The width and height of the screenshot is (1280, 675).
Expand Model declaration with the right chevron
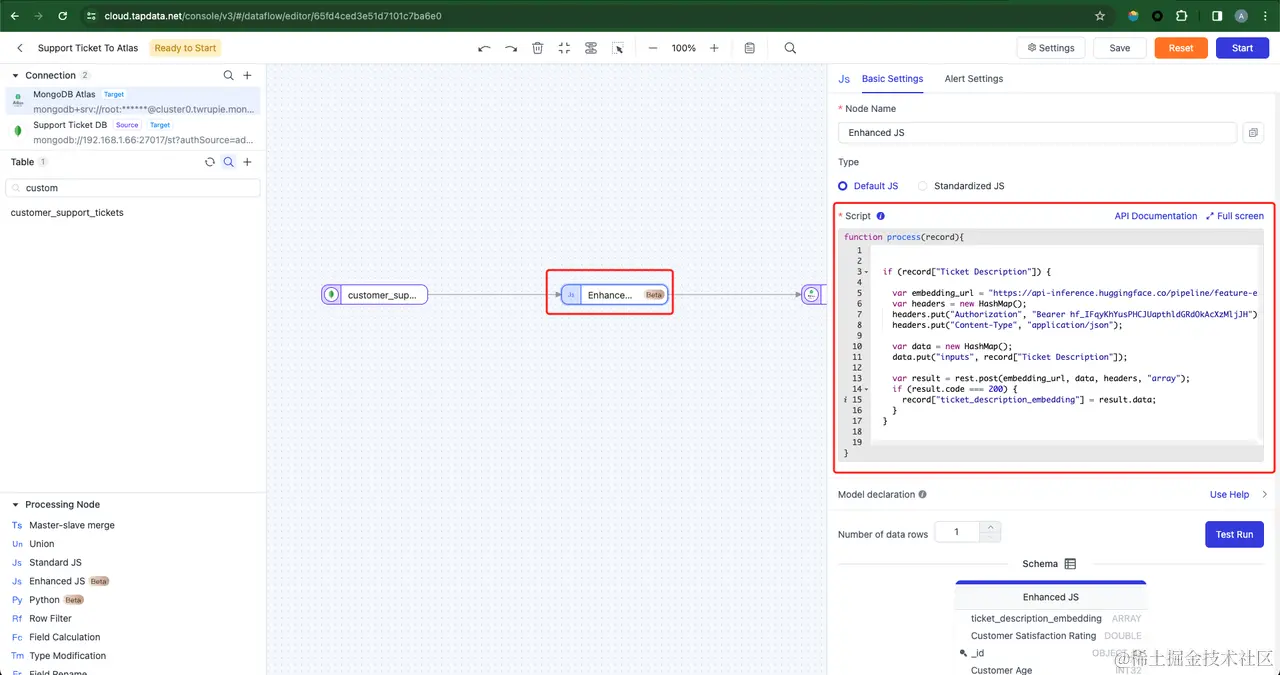pos(1264,494)
